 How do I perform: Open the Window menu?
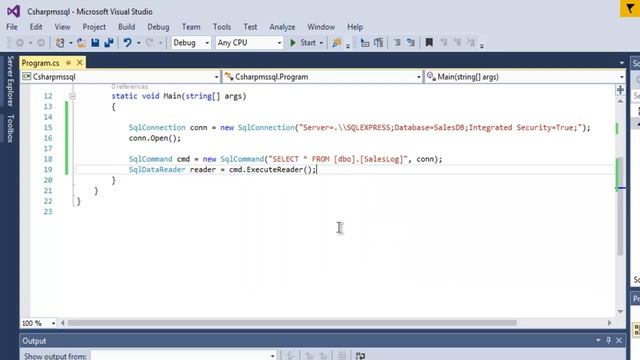321,27
